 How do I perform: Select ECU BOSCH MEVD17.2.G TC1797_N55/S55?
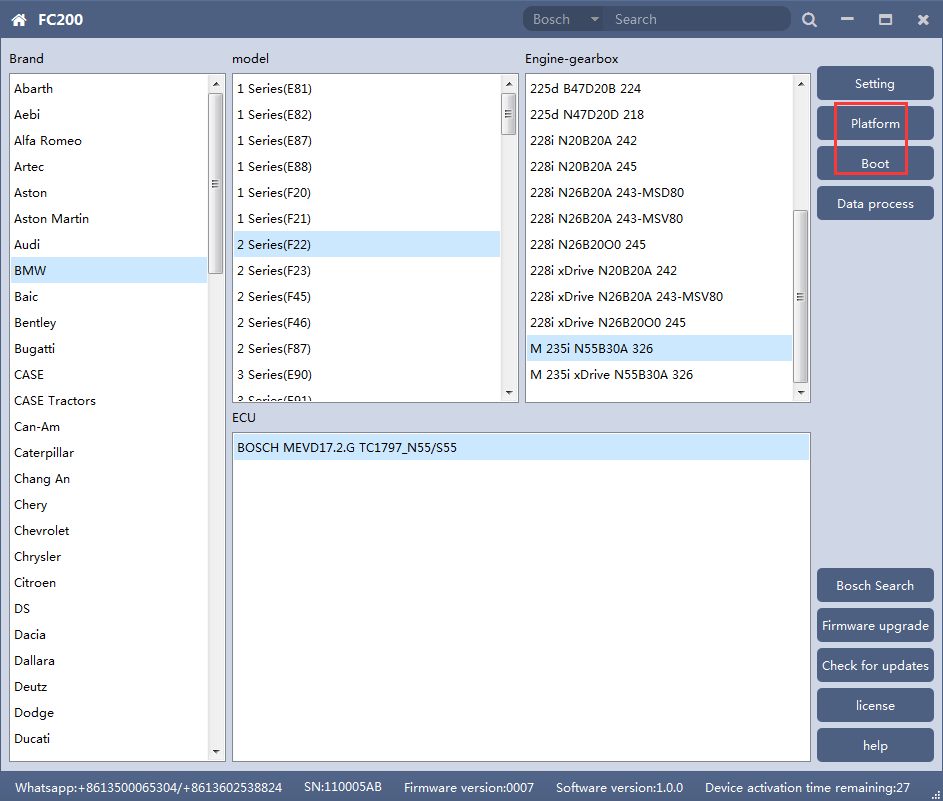pyautogui.click(x=521, y=447)
